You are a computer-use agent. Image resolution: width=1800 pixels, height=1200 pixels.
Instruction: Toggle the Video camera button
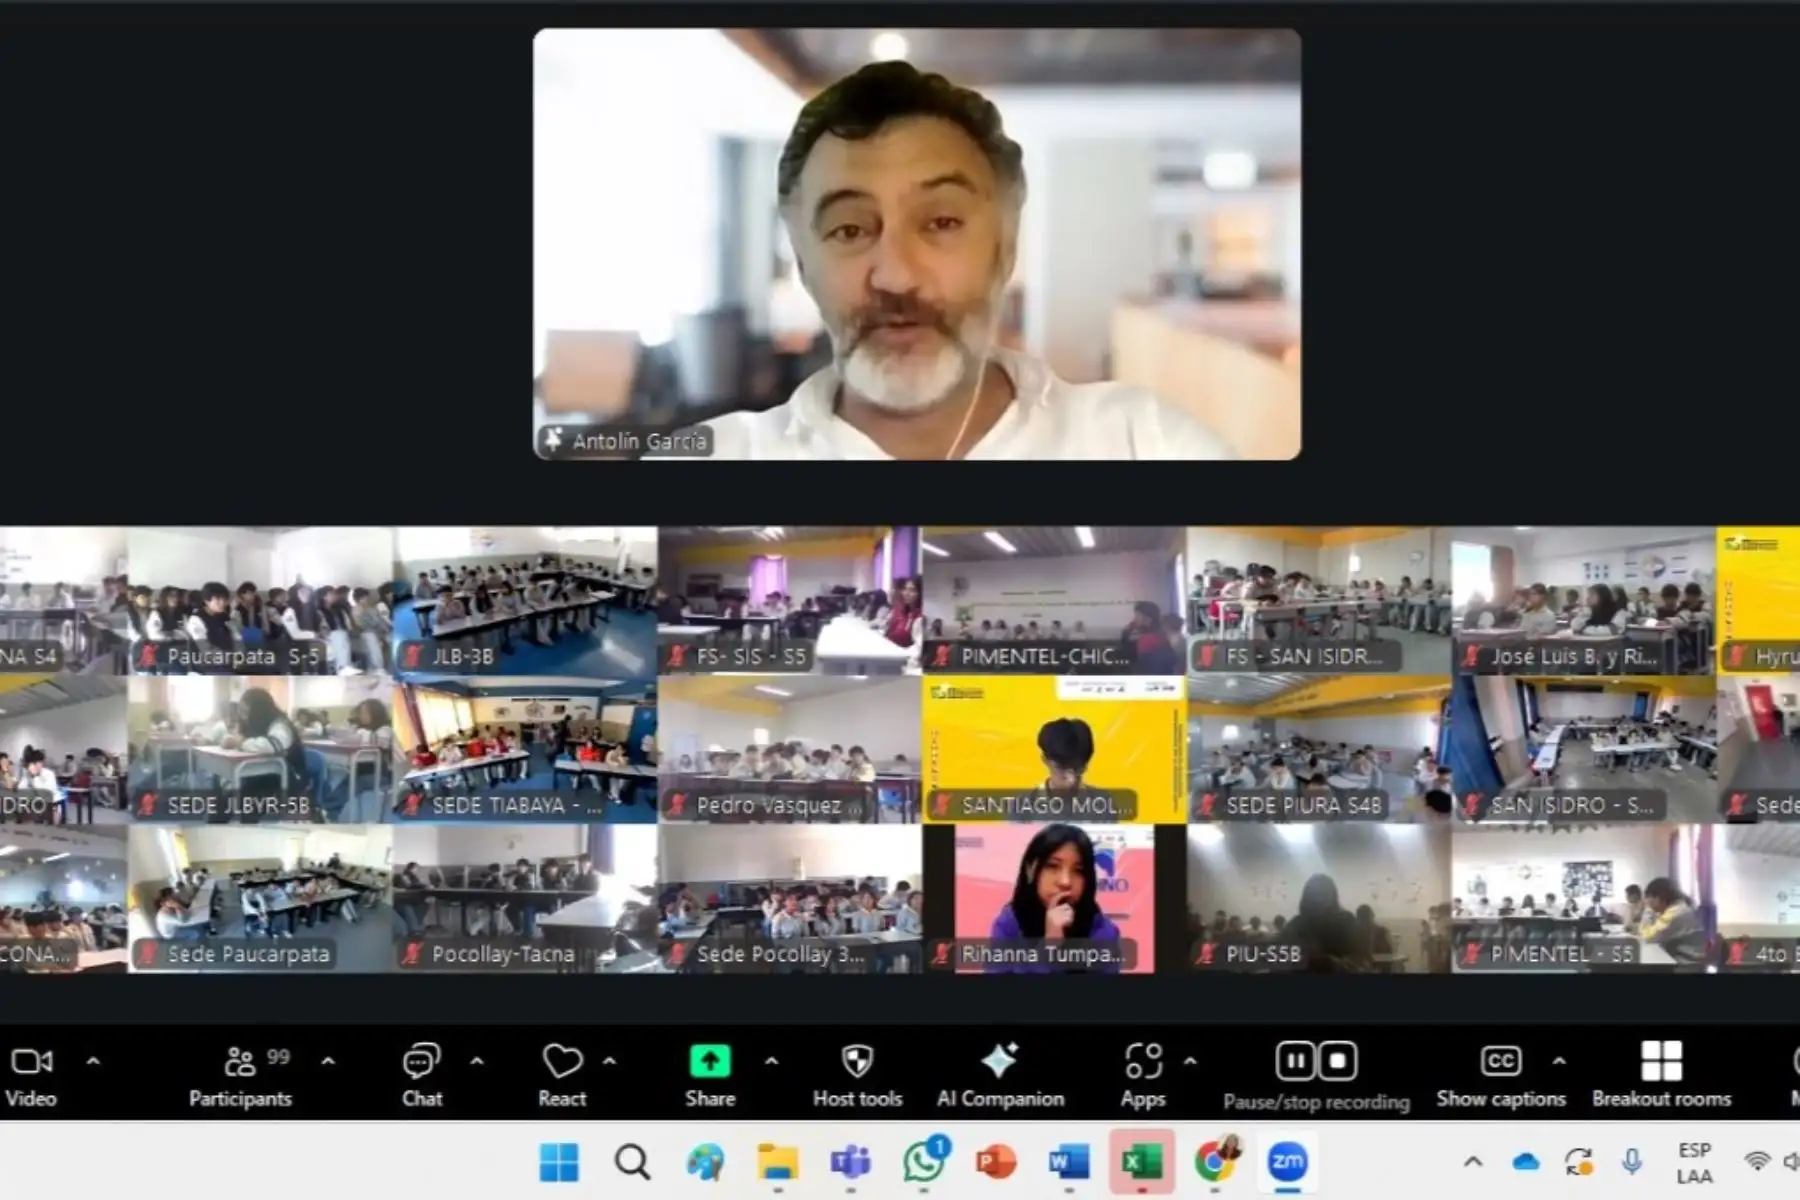tap(31, 1075)
